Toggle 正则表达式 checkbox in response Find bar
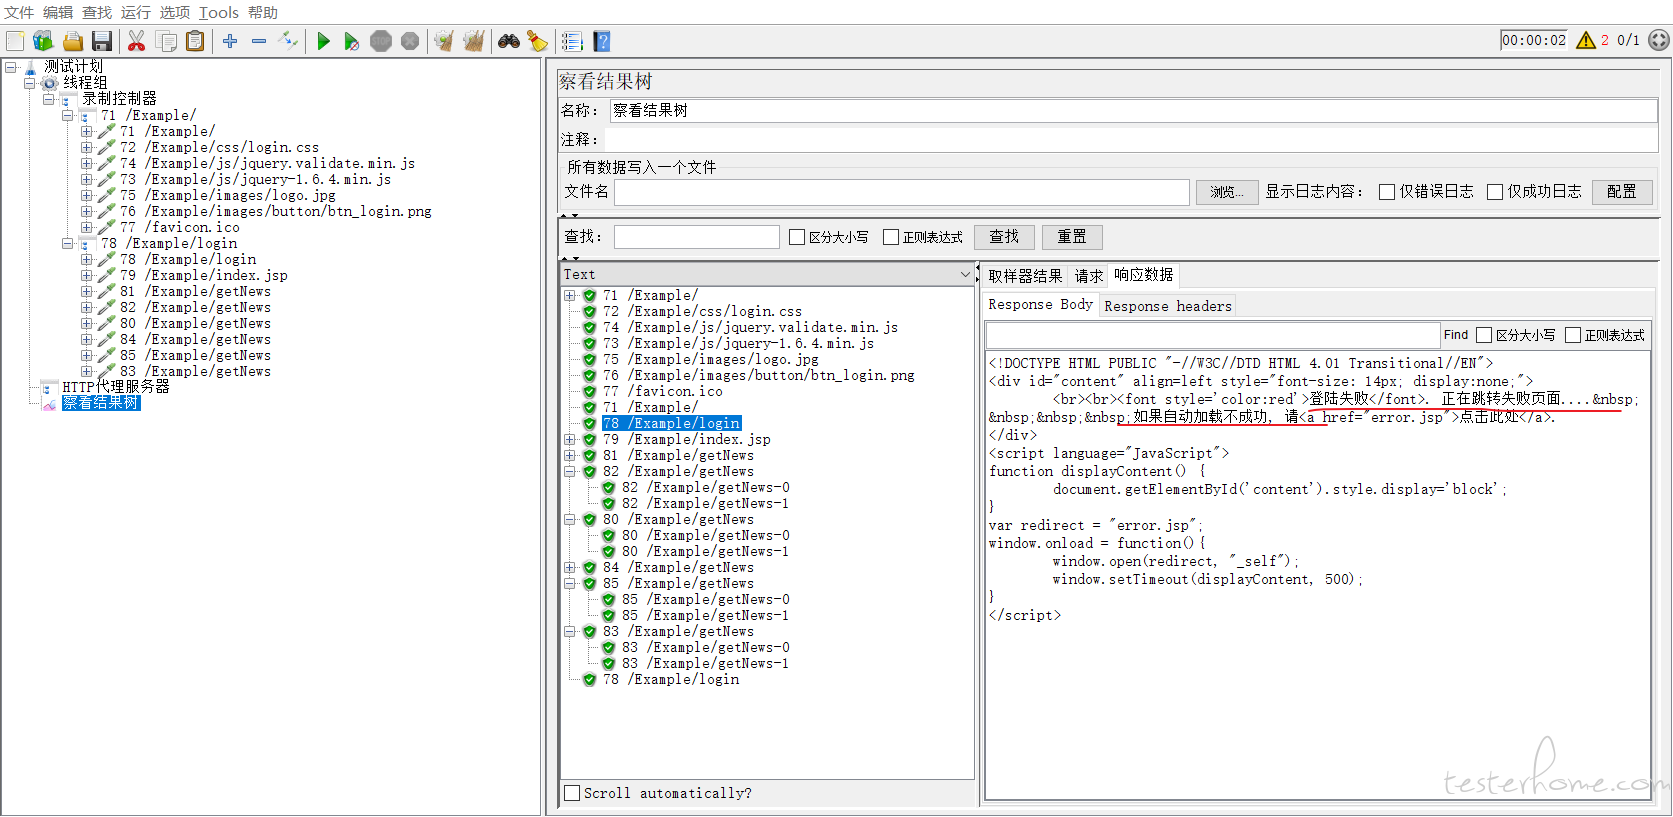The width and height of the screenshot is (1673, 817). (1573, 335)
